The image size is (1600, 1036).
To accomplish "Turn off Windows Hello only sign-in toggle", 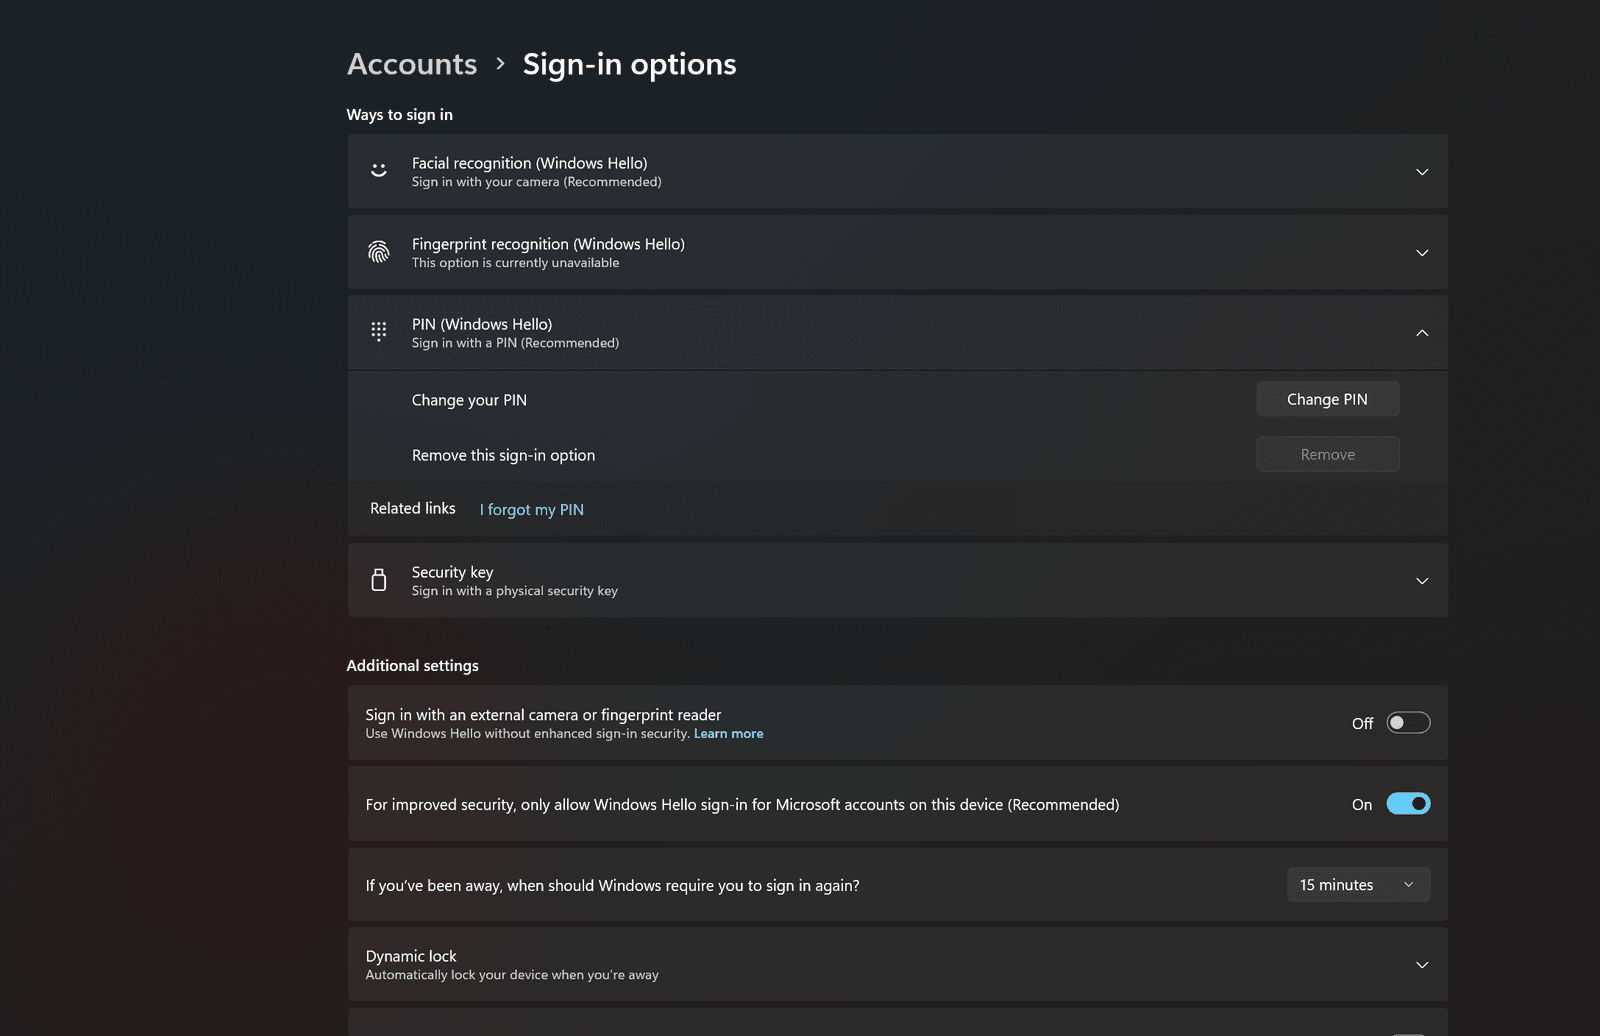I will [1408, 804].
